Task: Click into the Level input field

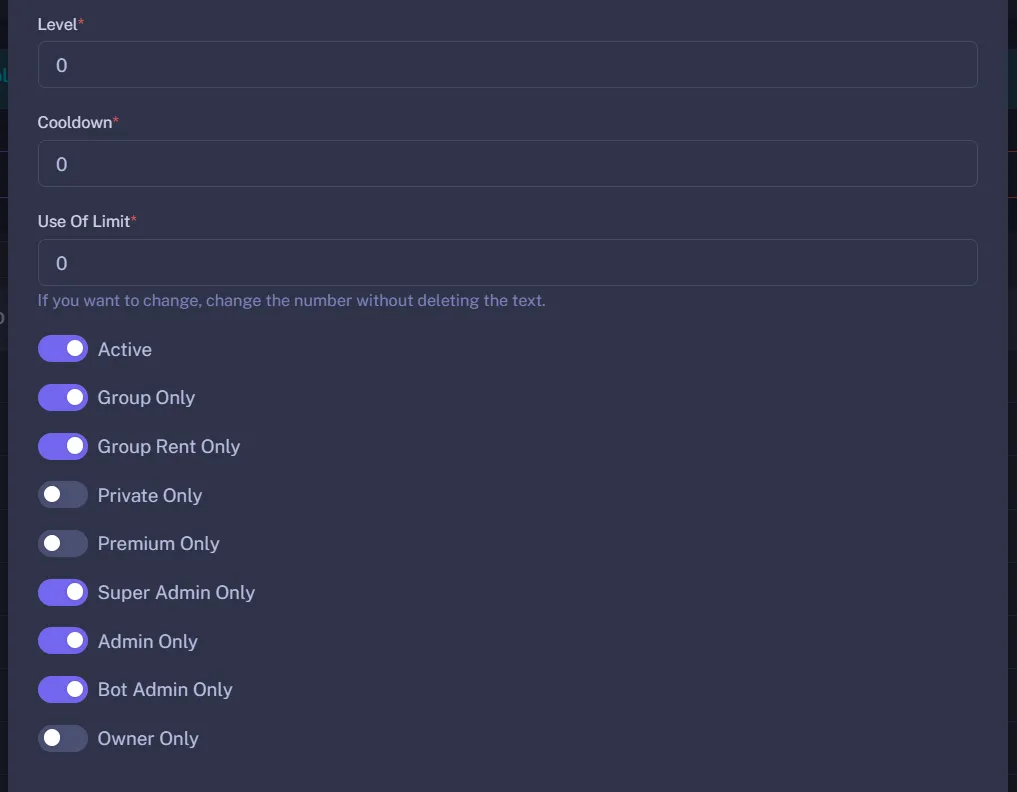Action: tap(507, 65)
